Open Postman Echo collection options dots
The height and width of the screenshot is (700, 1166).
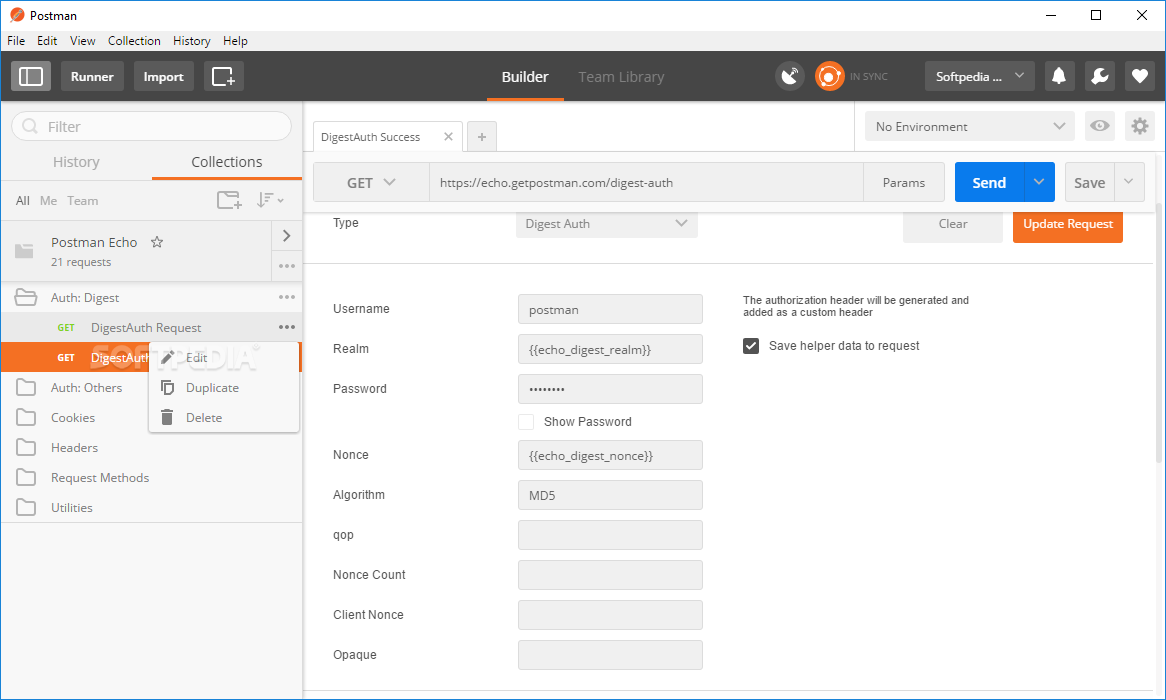(287, 266)
